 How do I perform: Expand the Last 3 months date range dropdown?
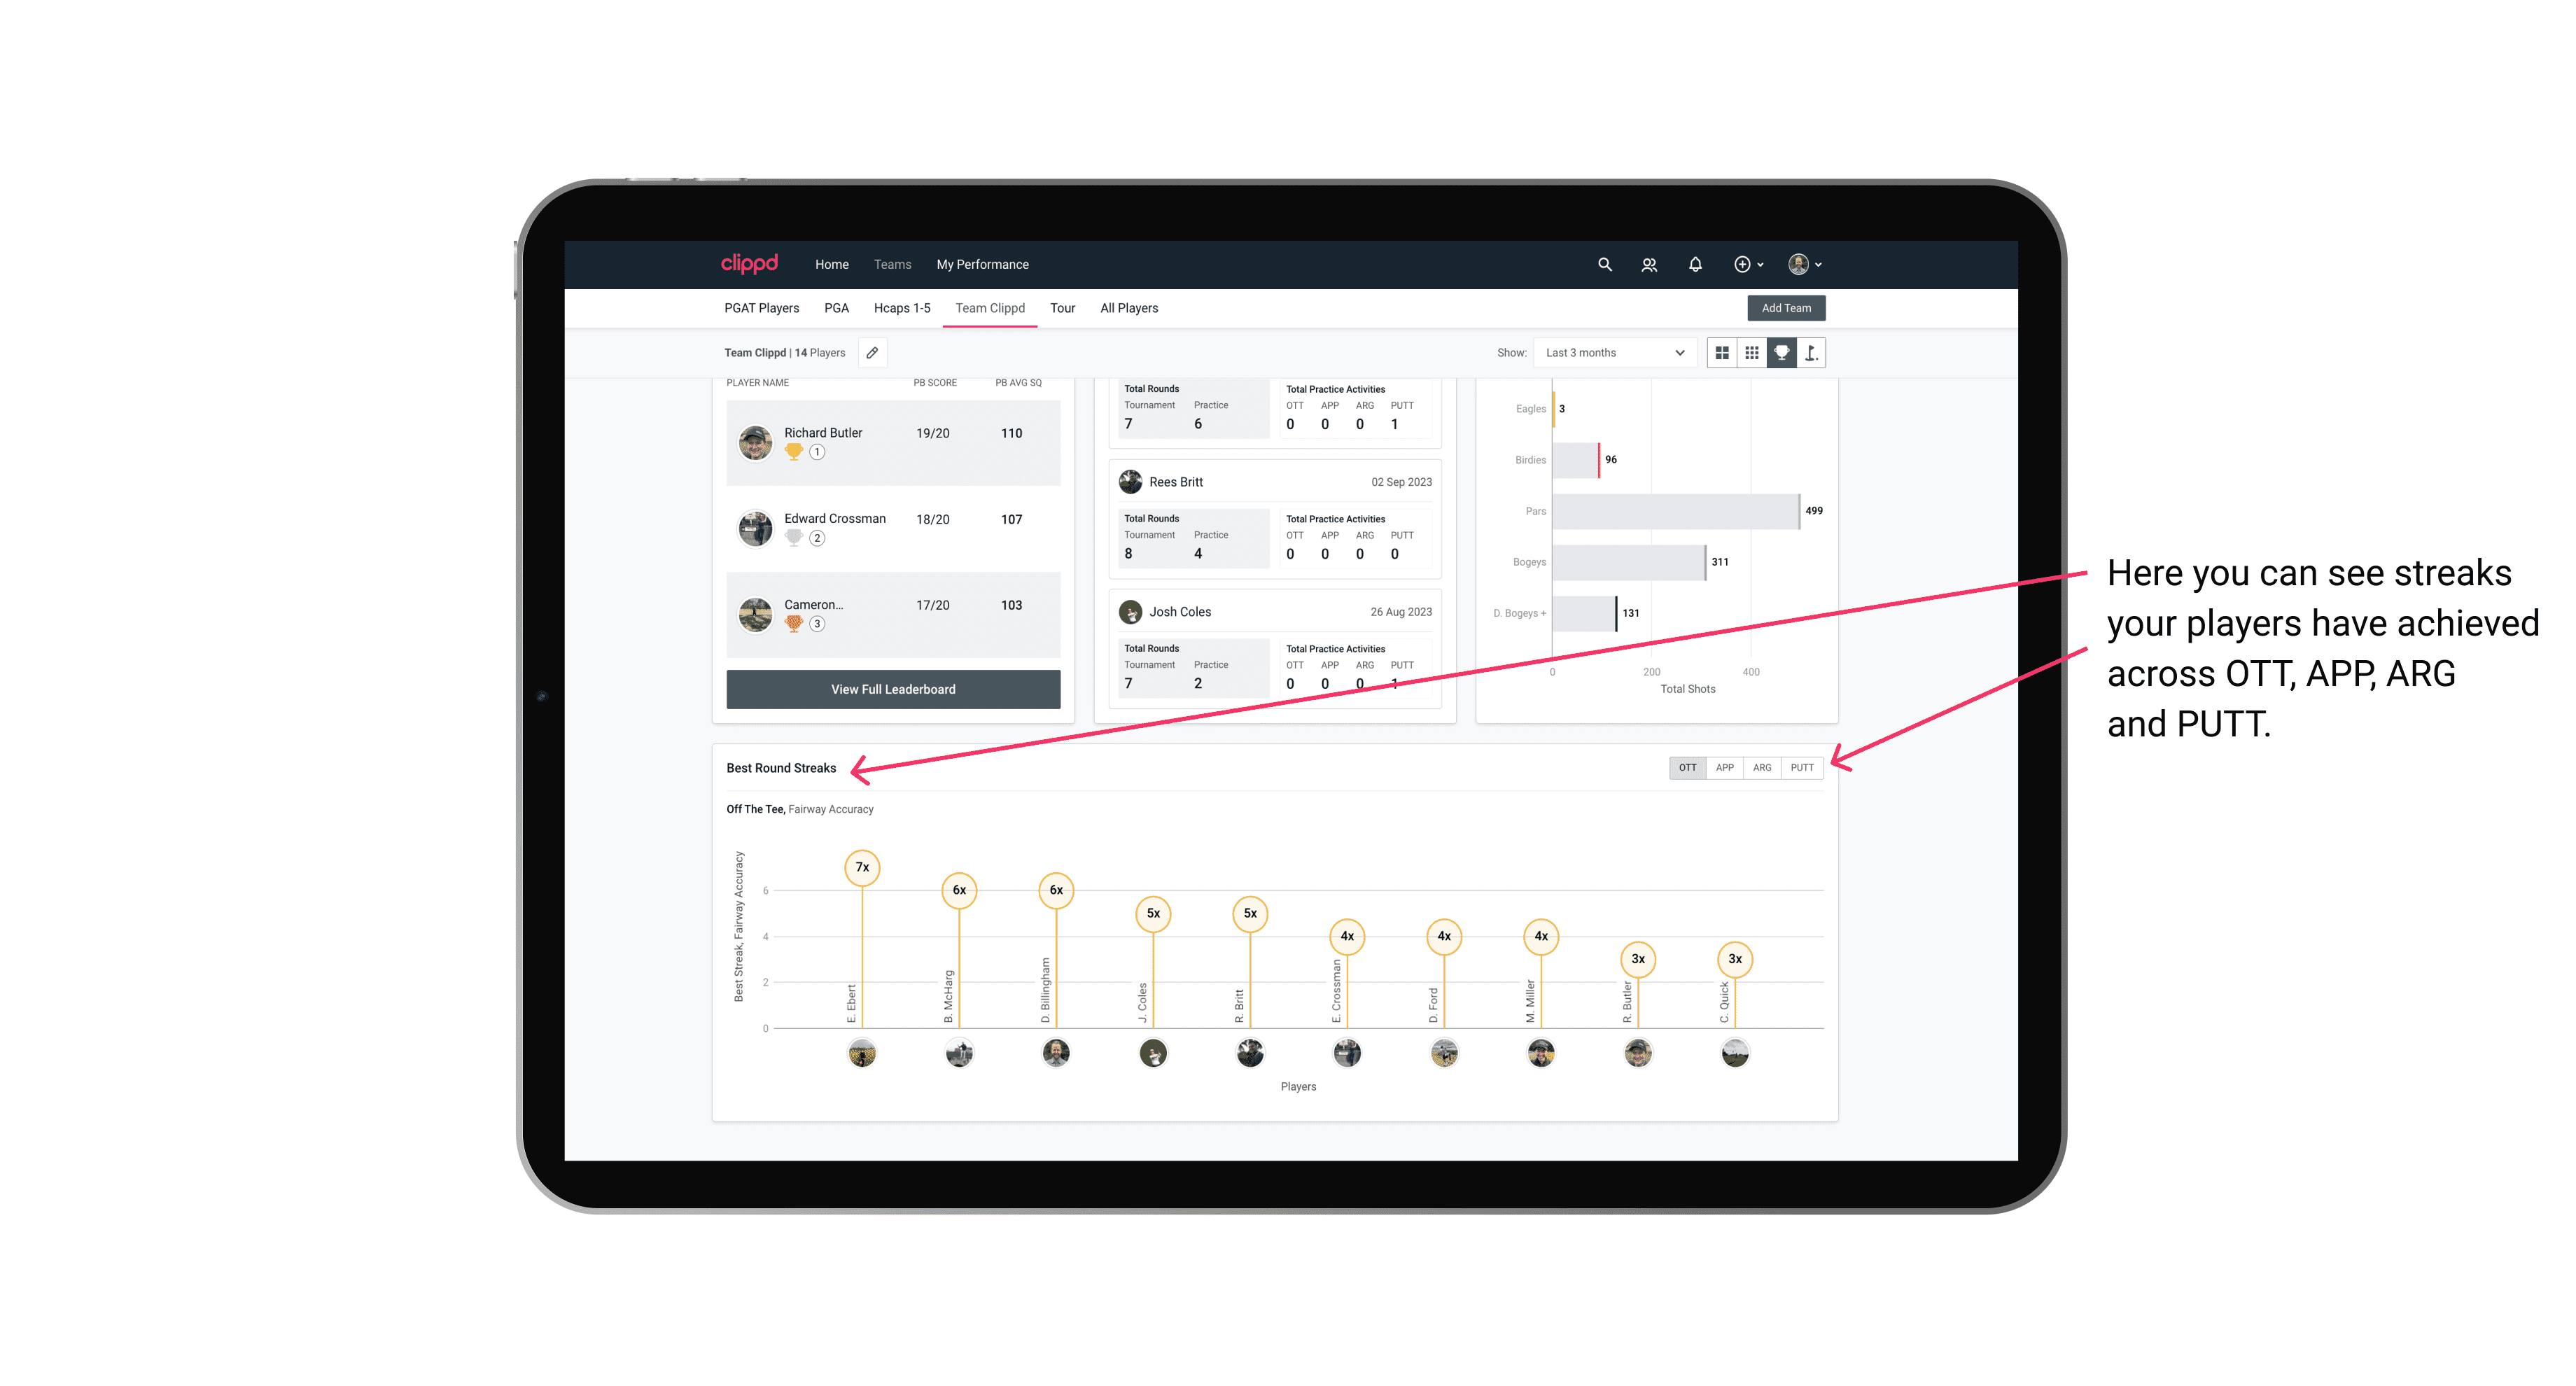click(x=1611, y=353)
